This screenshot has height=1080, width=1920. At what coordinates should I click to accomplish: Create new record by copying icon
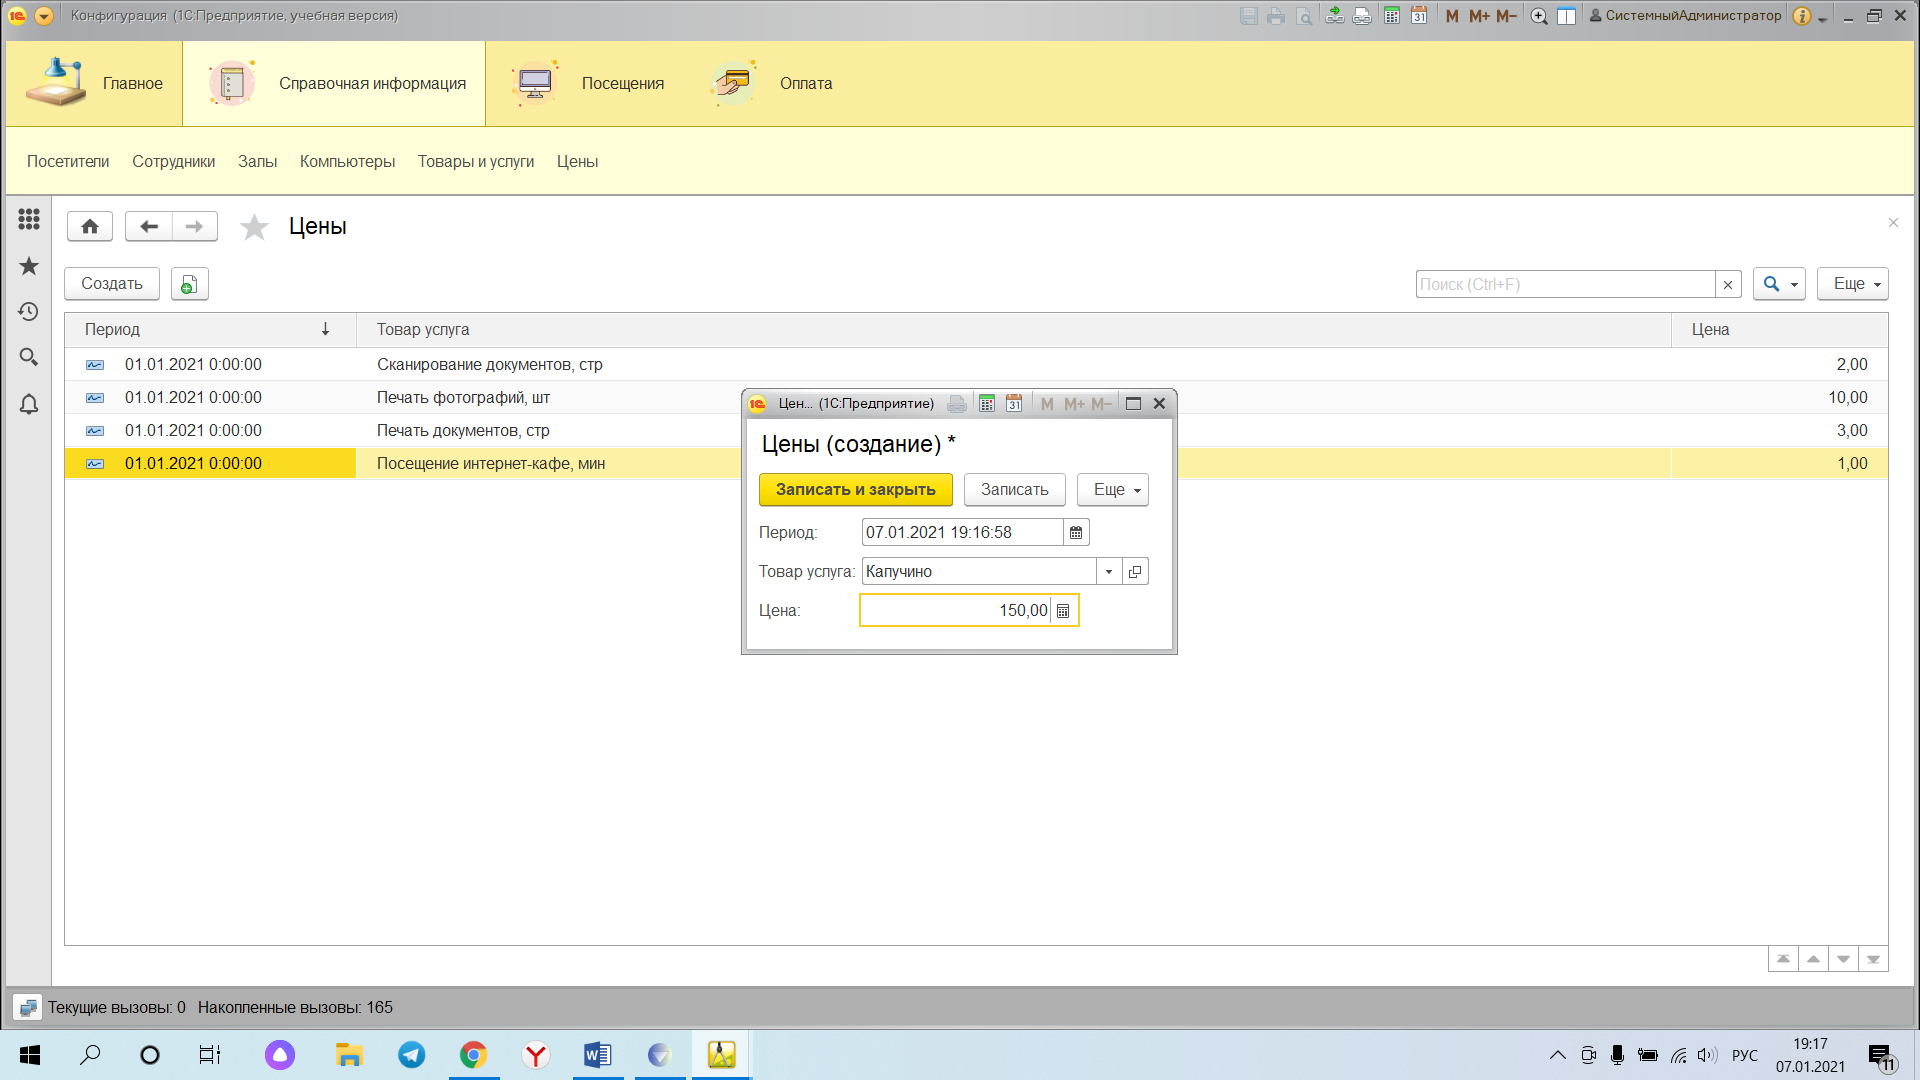click(x=190, y=285)
